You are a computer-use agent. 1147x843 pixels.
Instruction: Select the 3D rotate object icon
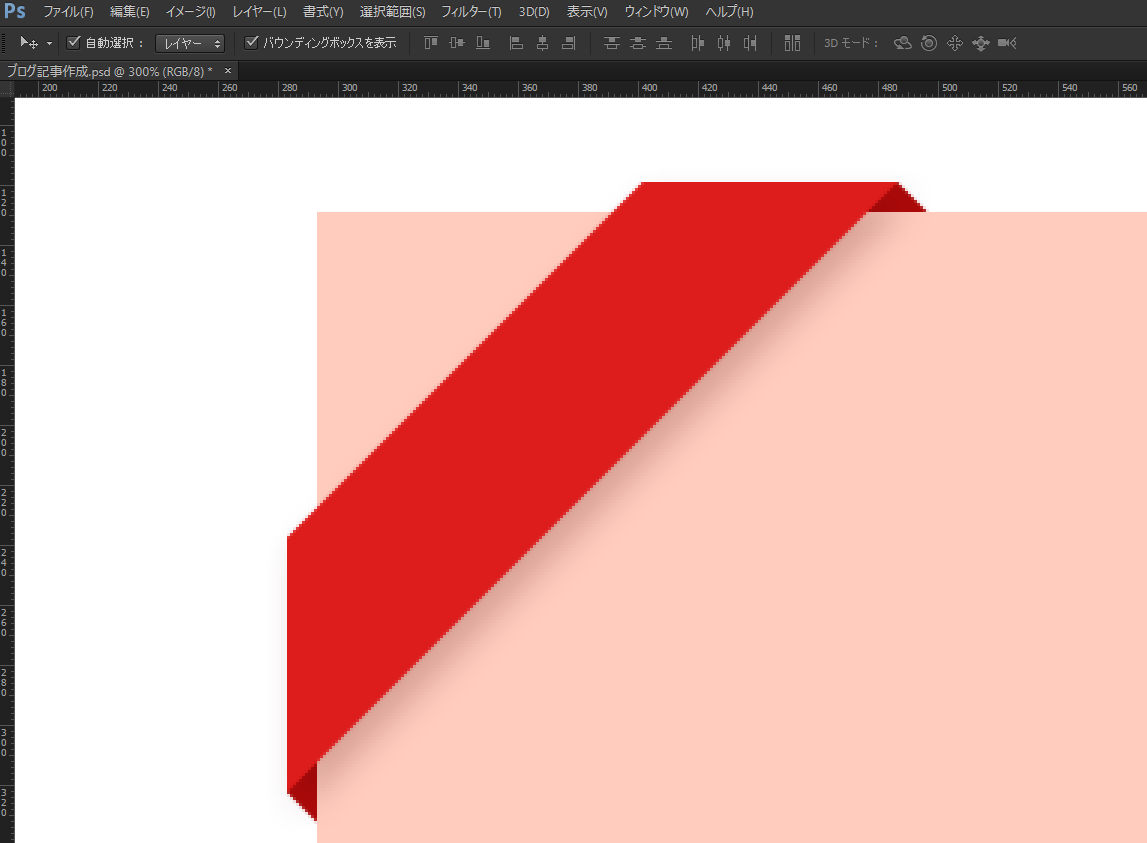[903, 43]
